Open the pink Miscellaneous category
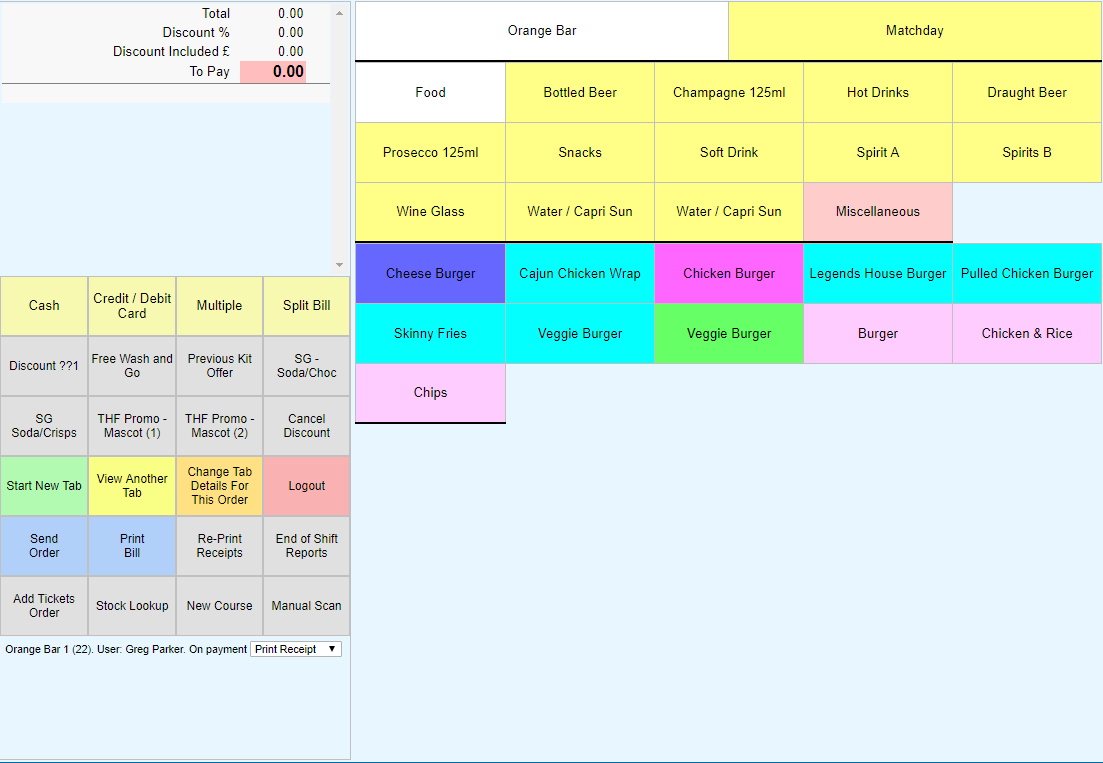This screenshot has height=763, width=1103. coord(878,212)
